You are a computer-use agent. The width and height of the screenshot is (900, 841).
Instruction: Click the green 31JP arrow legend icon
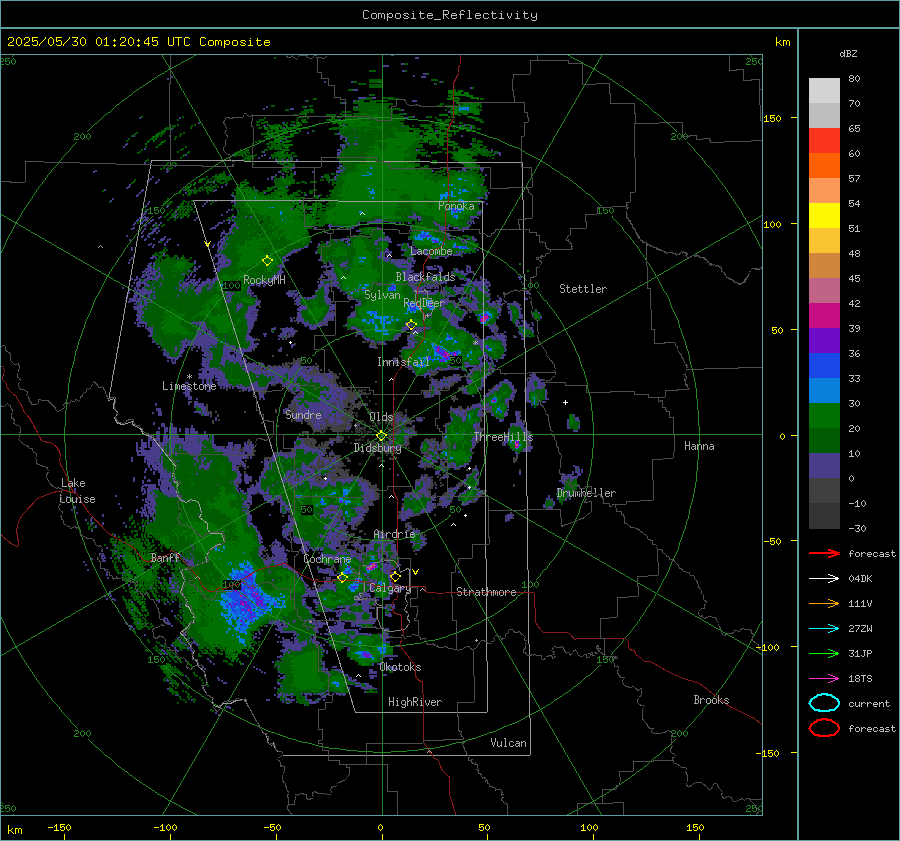824,653
